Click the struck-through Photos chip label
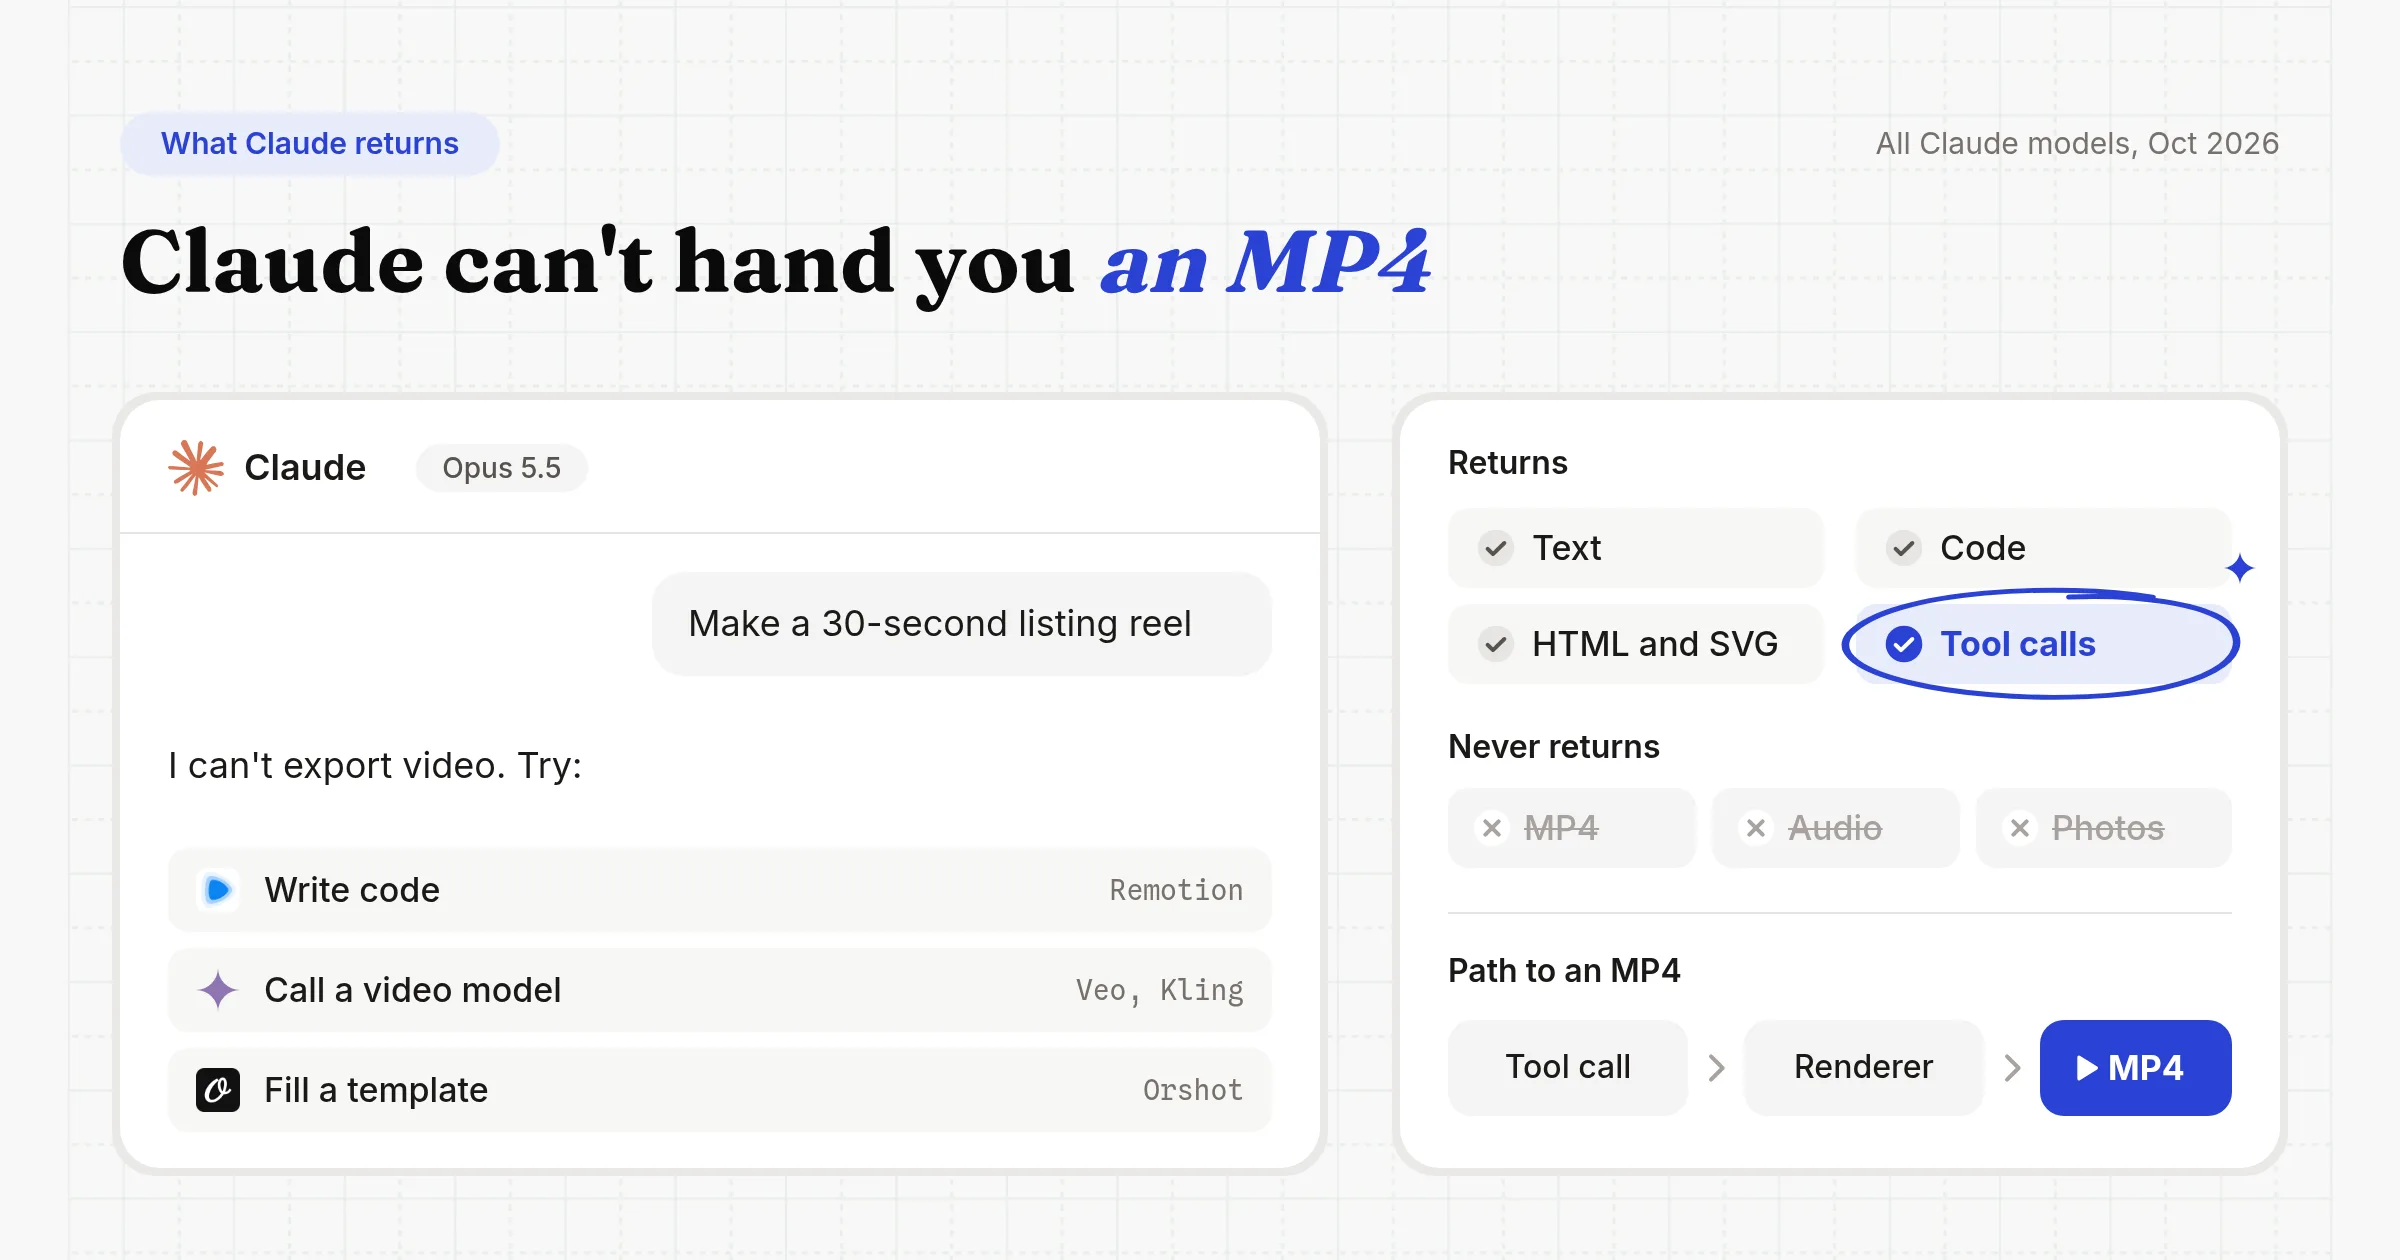The image size is (2400, 1260). click(2108, 828)
